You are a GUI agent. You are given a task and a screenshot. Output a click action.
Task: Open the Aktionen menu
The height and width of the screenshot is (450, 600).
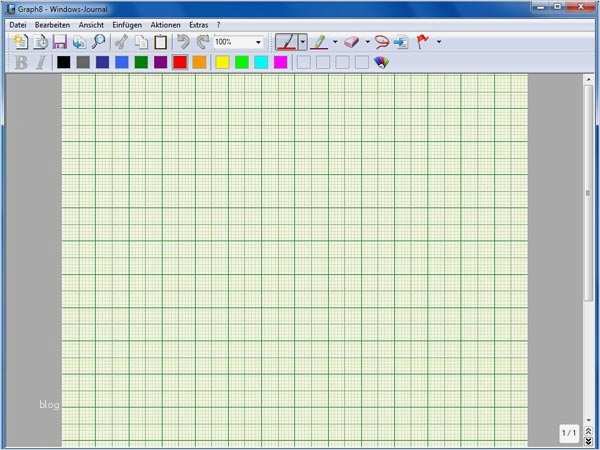[x=165, y=25]
